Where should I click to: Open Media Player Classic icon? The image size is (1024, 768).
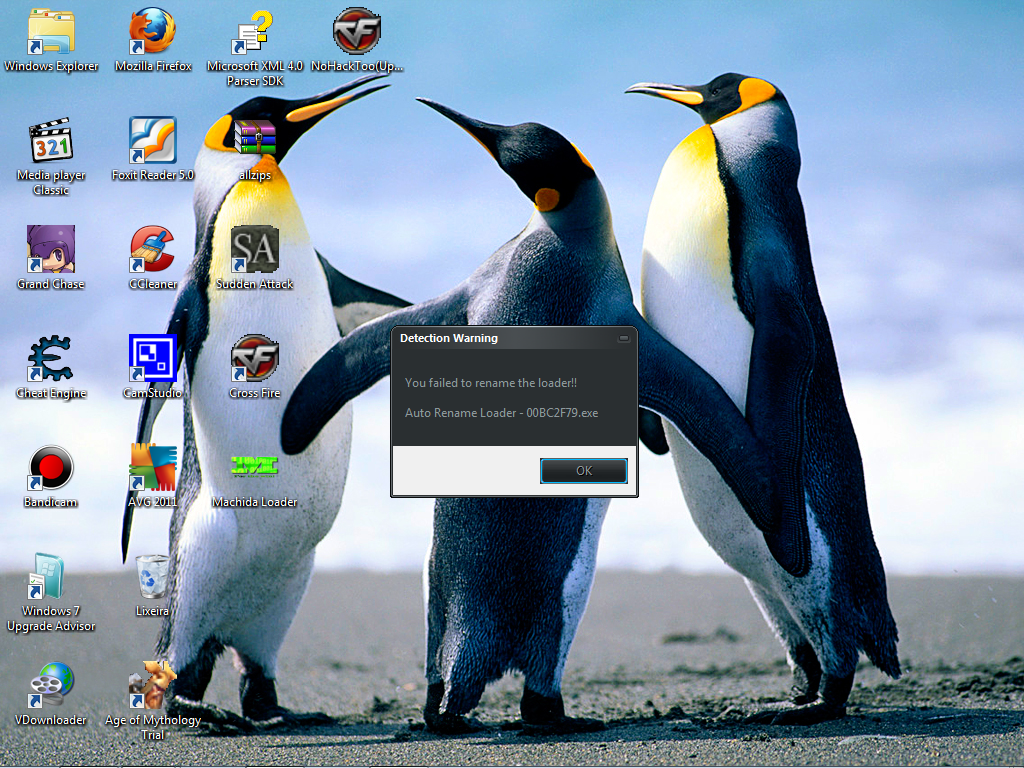point(51,141)
